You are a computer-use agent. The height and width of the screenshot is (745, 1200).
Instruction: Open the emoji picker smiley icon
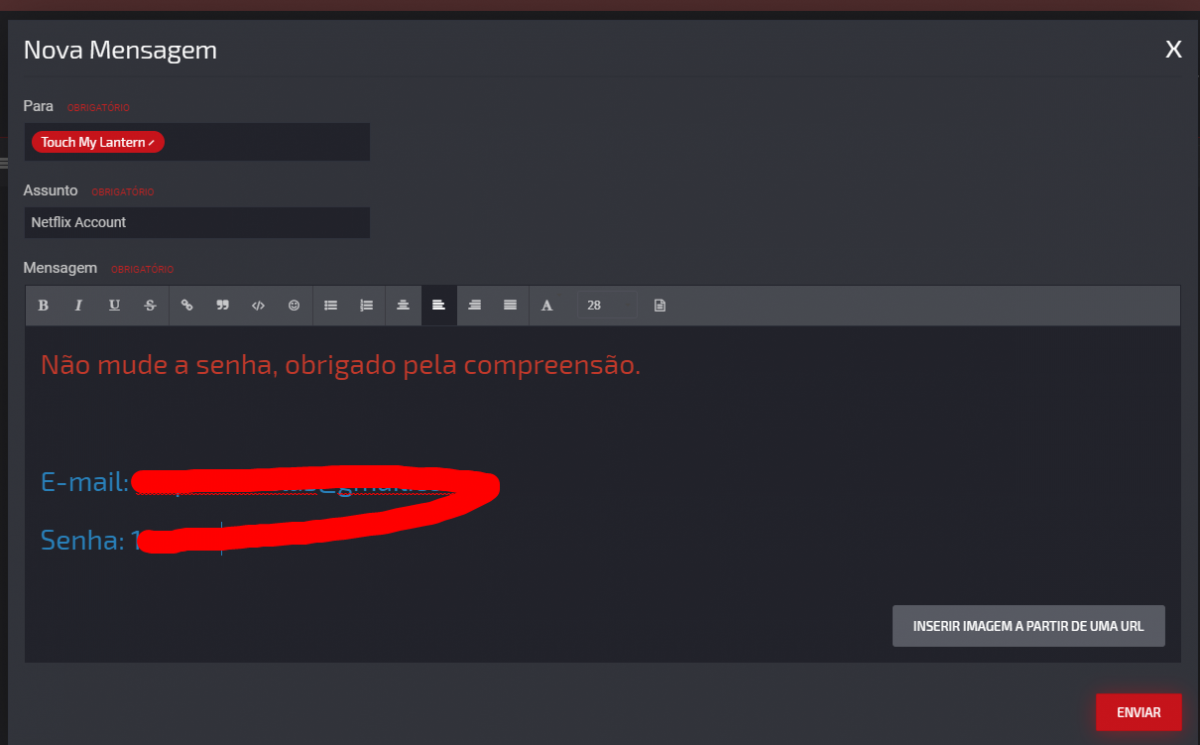pos(294,305)
